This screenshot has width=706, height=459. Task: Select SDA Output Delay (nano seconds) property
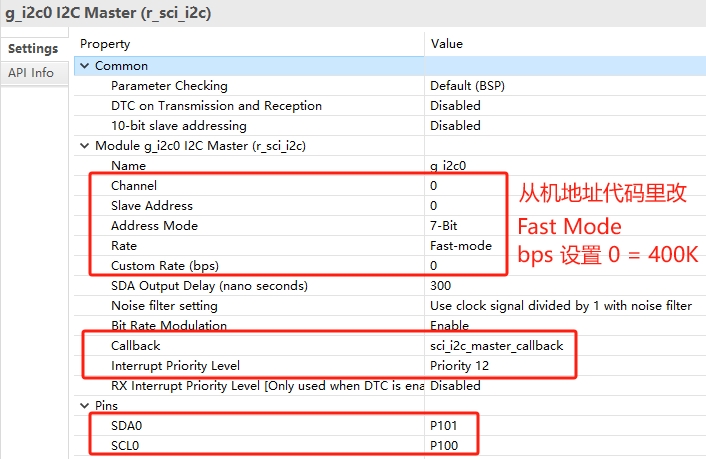click(209, 286)
